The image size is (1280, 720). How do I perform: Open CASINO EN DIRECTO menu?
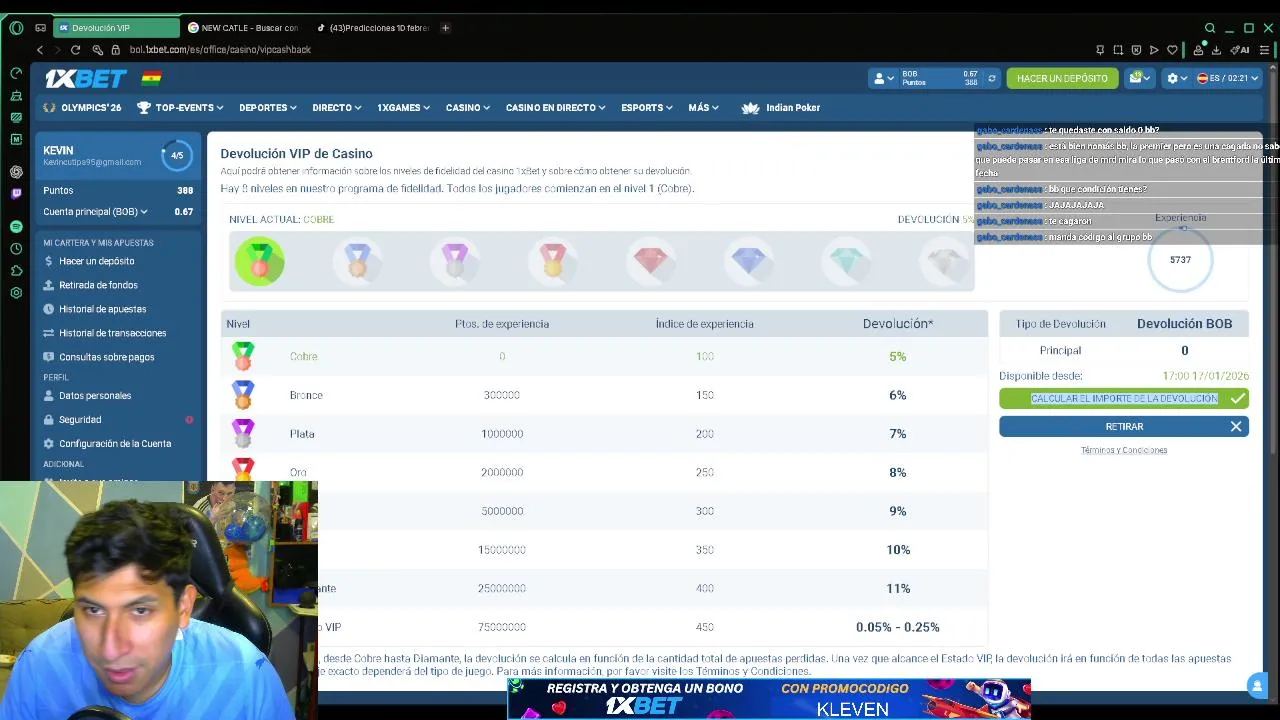pyautogui.click(x=555, y=108)
